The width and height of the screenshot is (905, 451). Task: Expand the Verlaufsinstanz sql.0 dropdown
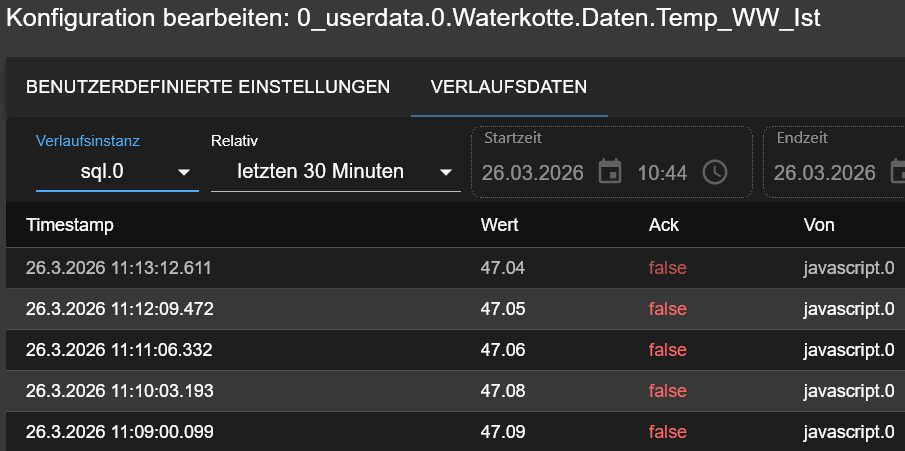point(184,172)
